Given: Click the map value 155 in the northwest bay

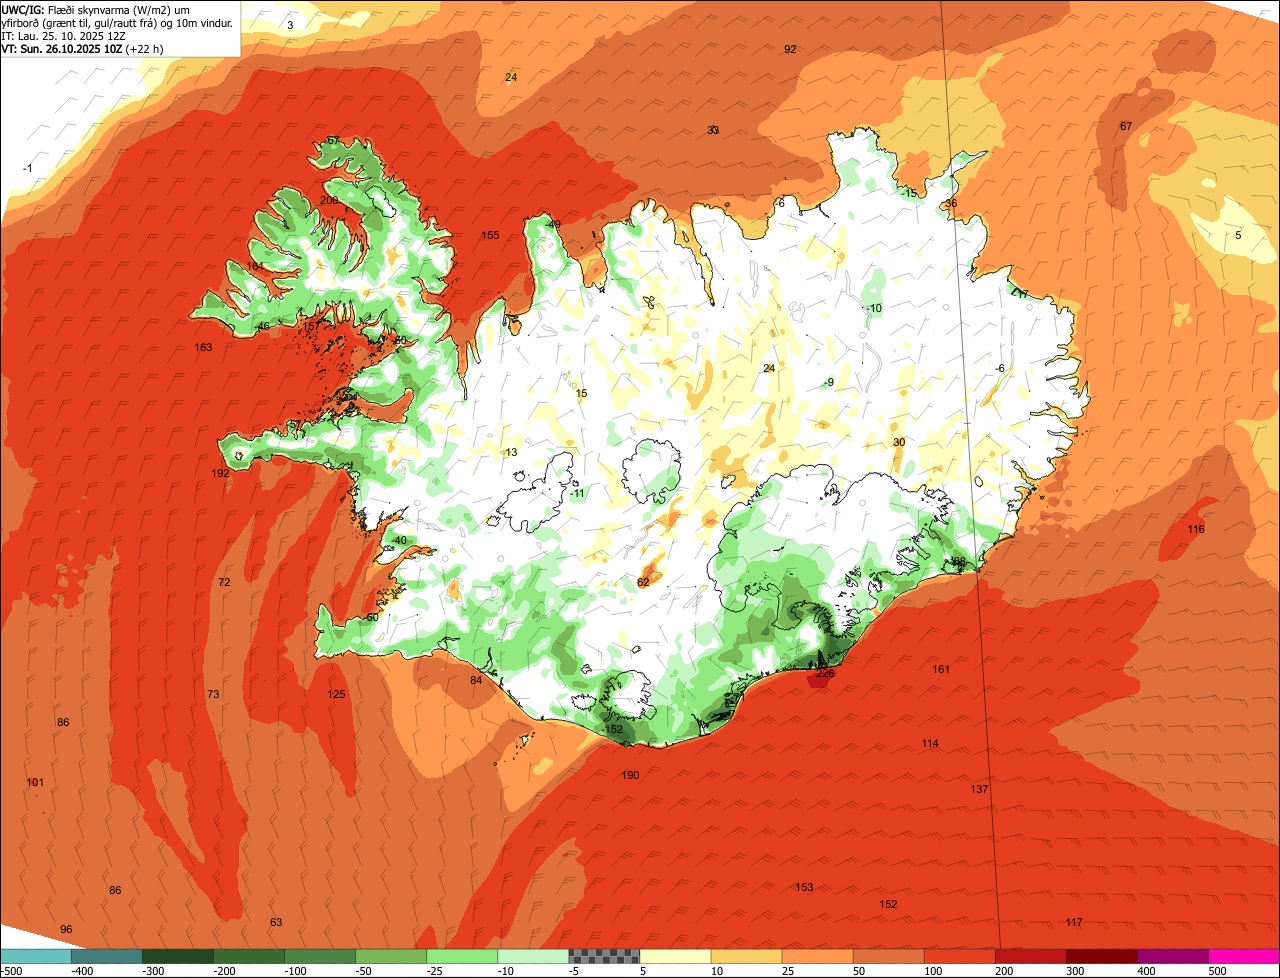Looking at the screenshot, I should coord(490,235).
